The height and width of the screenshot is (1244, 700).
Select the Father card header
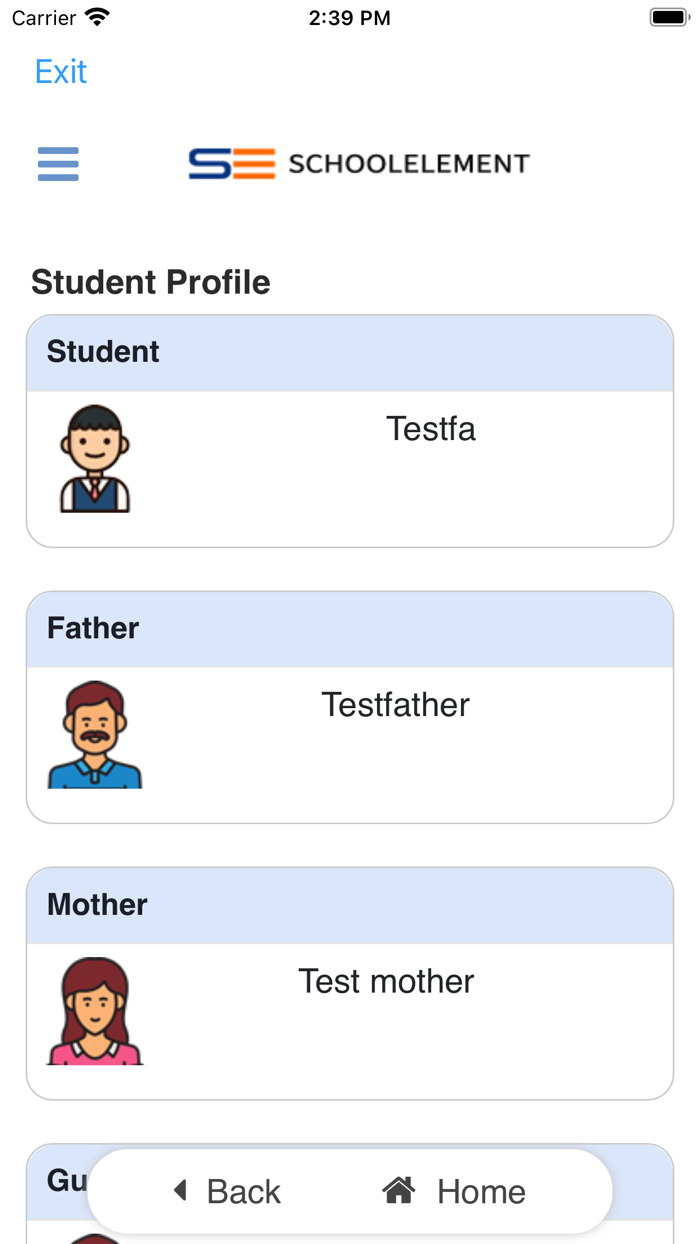350,629
